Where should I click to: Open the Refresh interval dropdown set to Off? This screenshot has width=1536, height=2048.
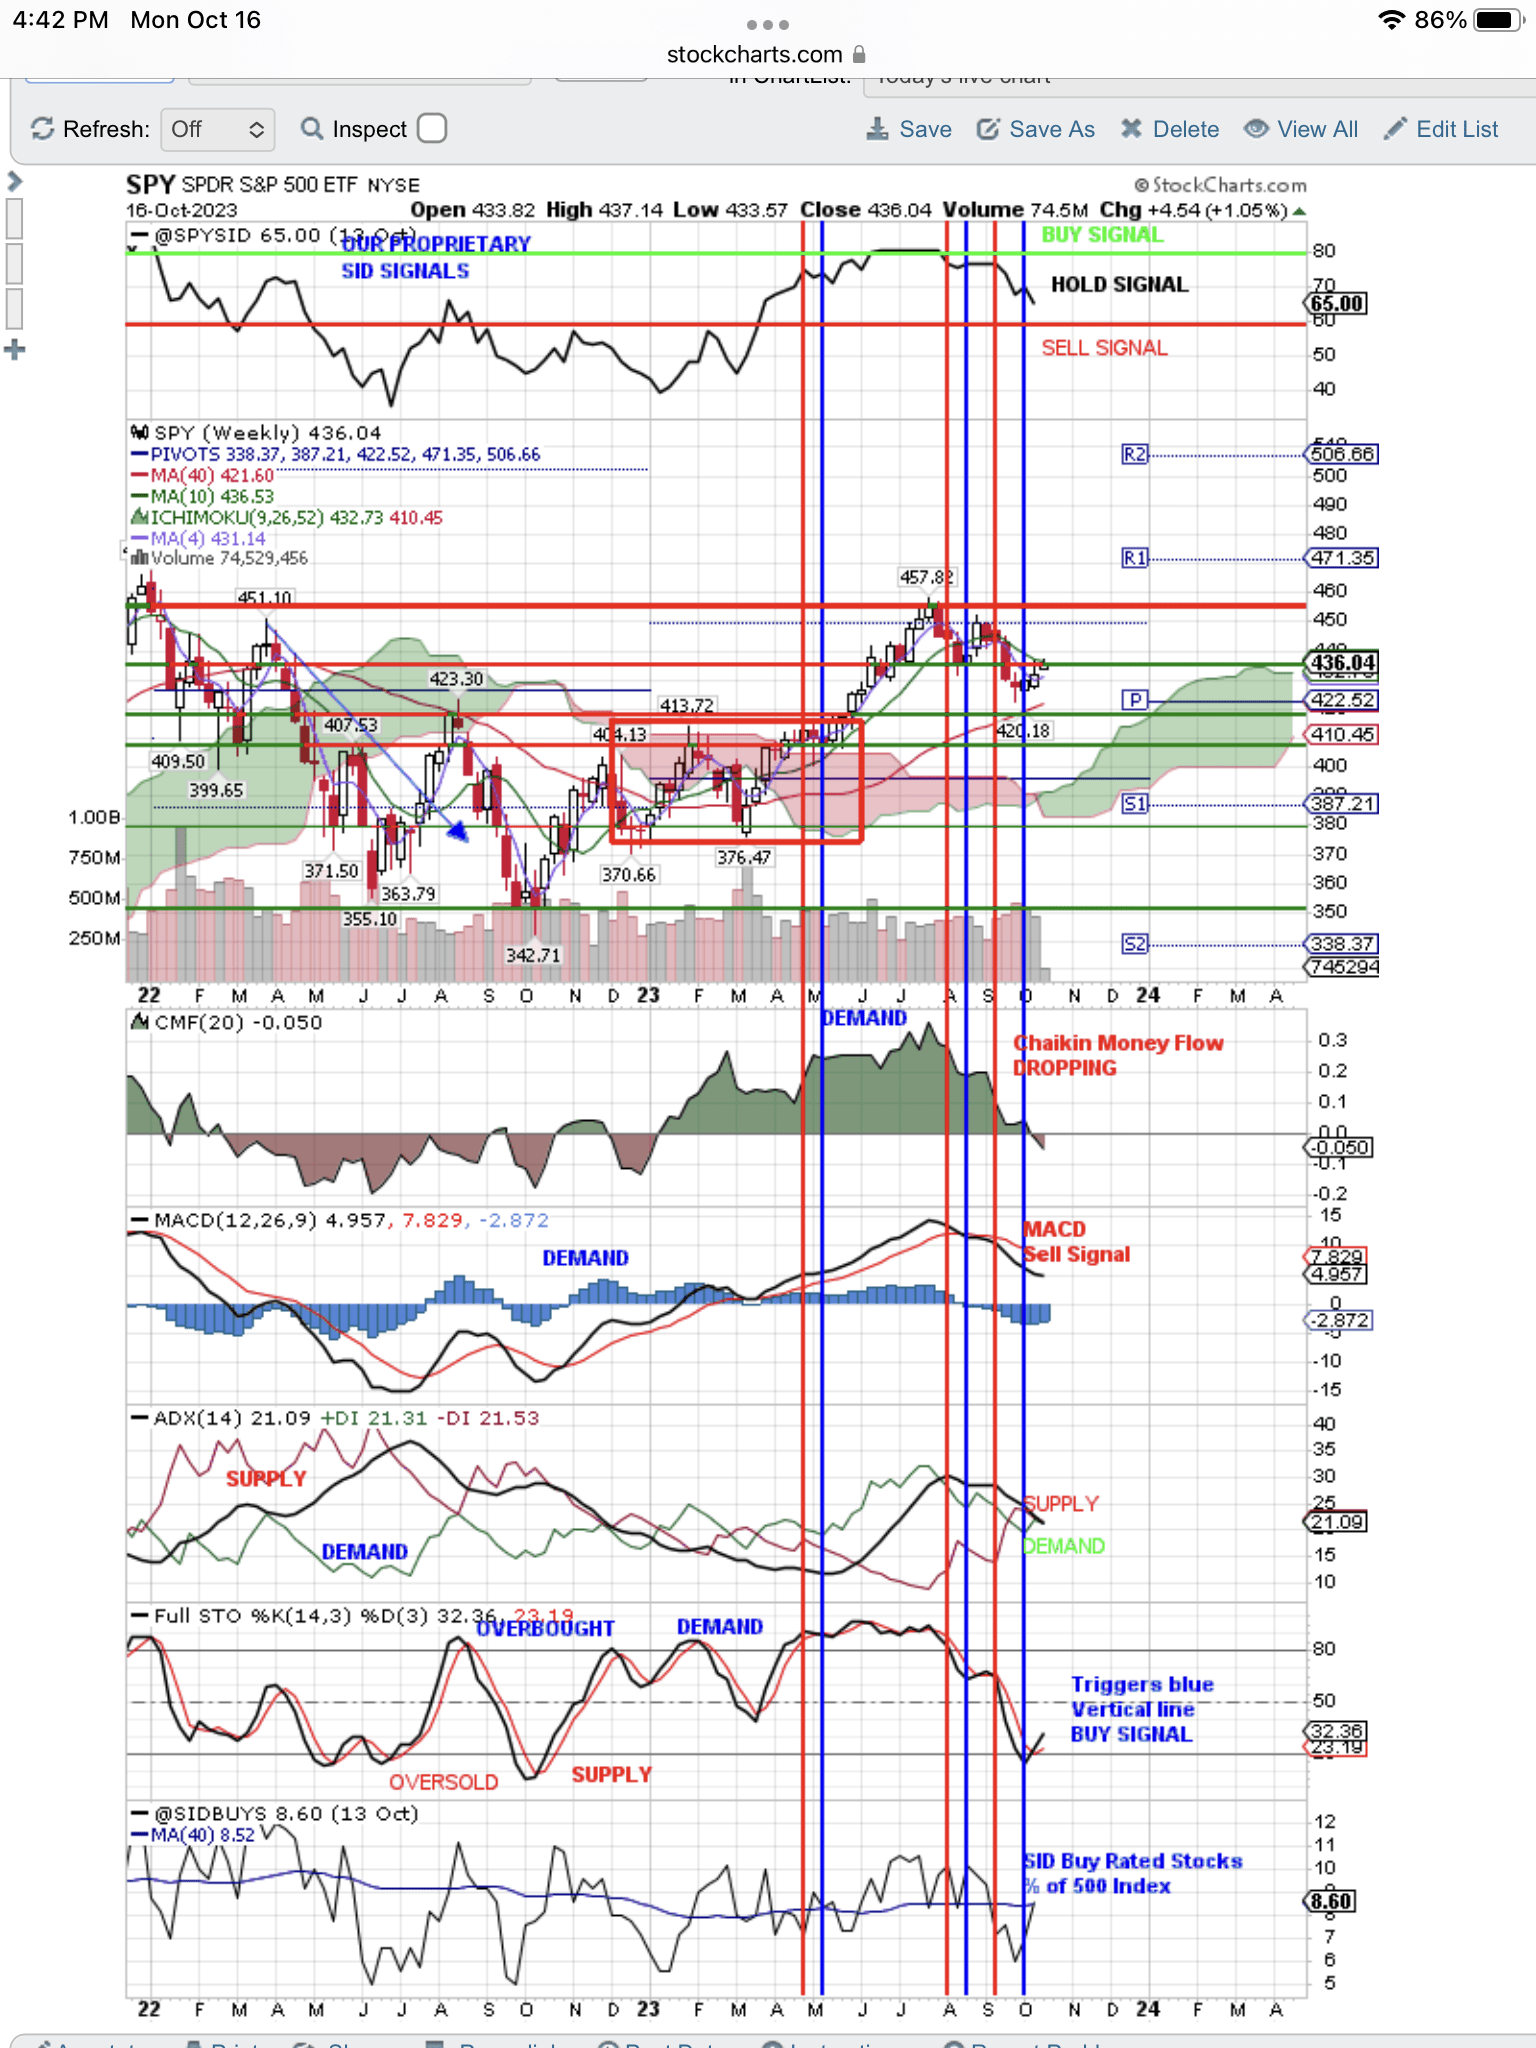(x=217, y=129)
